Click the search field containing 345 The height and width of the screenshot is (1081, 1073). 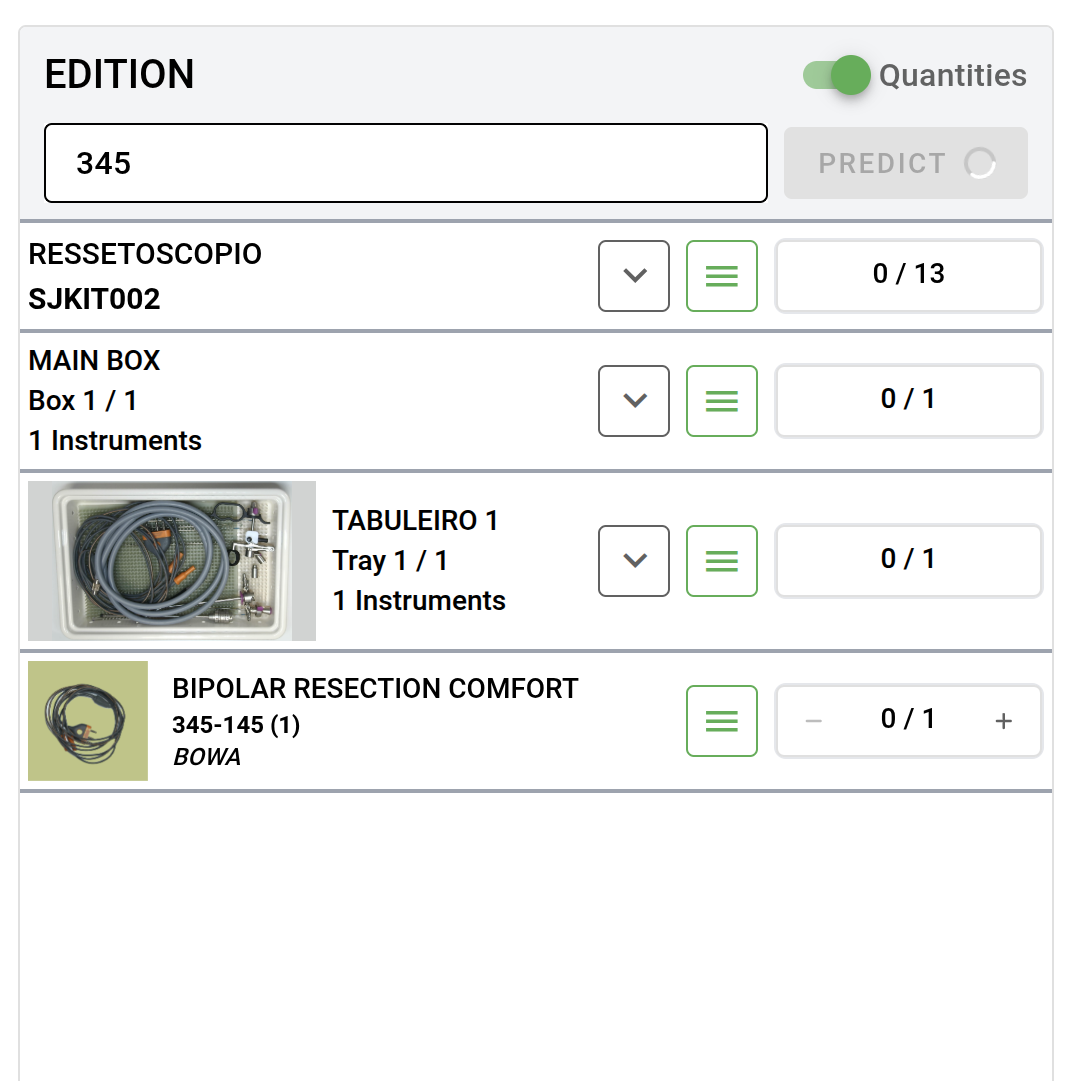(405, 163)
